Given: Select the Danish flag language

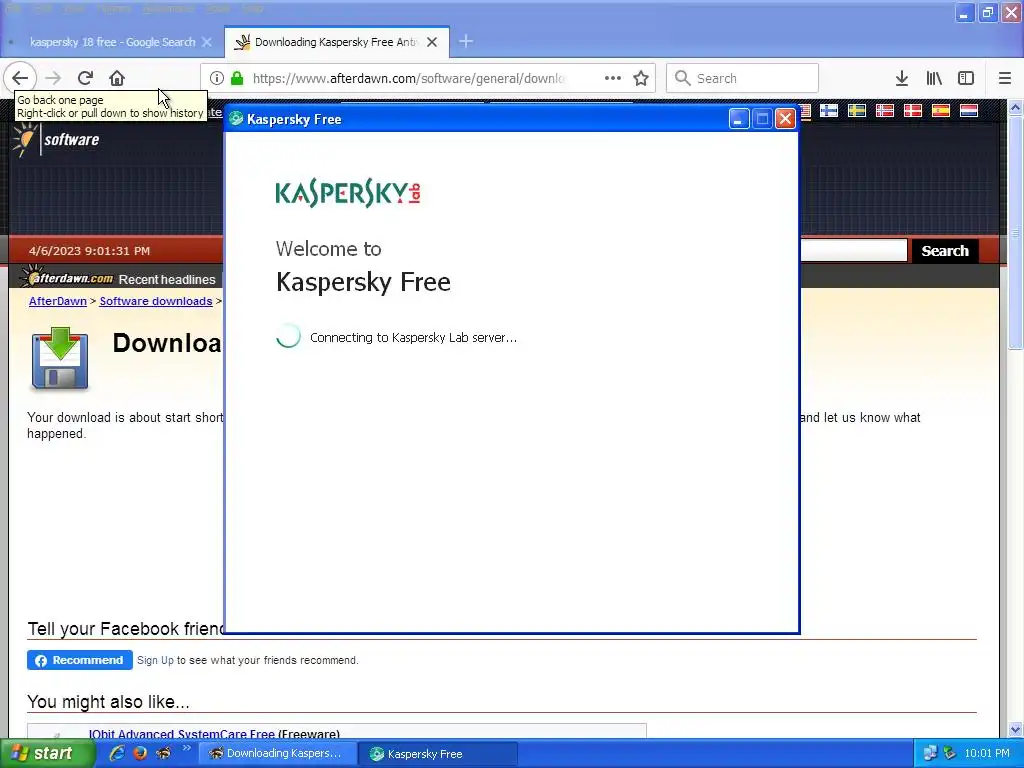Looking at the screenshot, I should (x=913, y=110).
